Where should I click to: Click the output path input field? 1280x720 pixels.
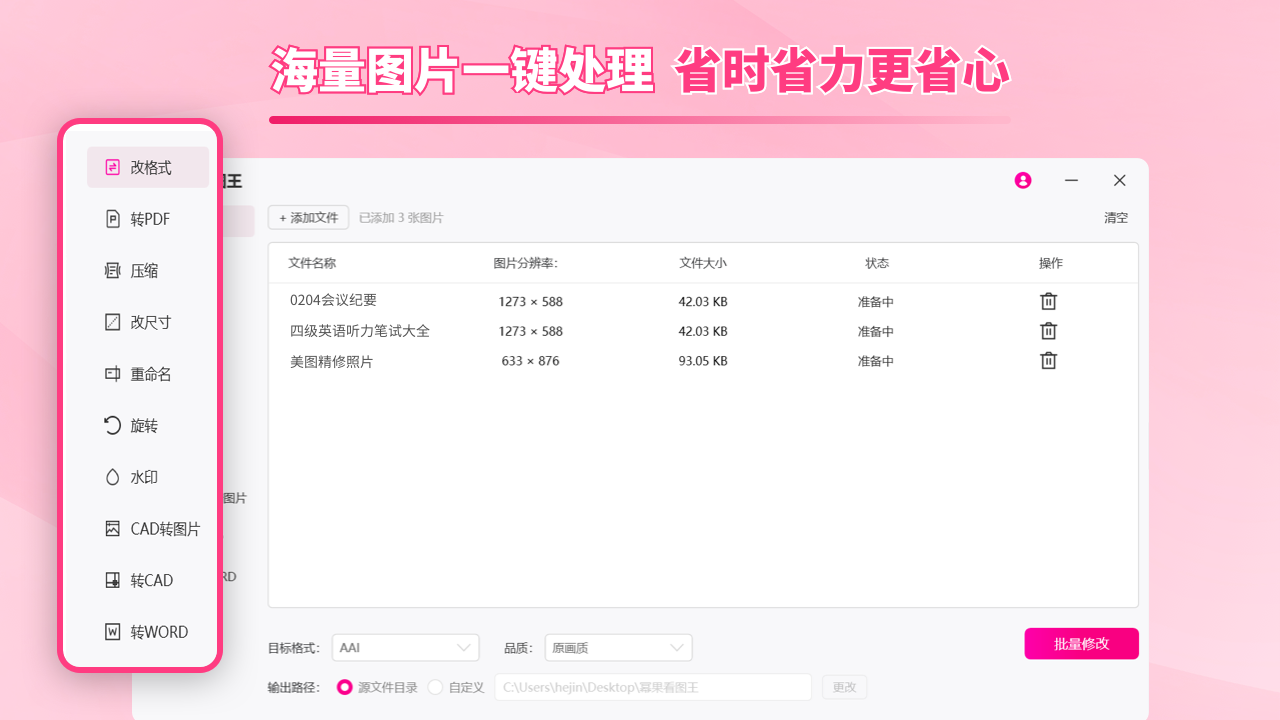tap(653, 687)
